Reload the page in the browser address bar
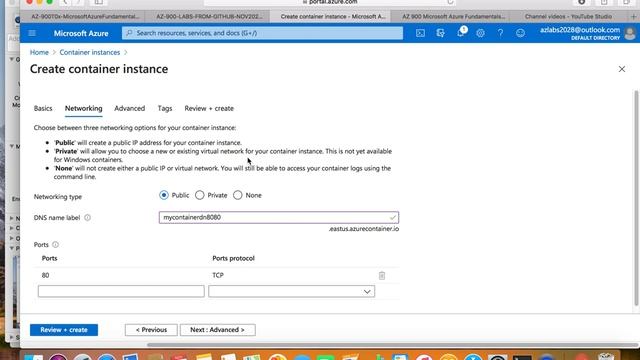The image size is (640, 360). tap(450, 2)
